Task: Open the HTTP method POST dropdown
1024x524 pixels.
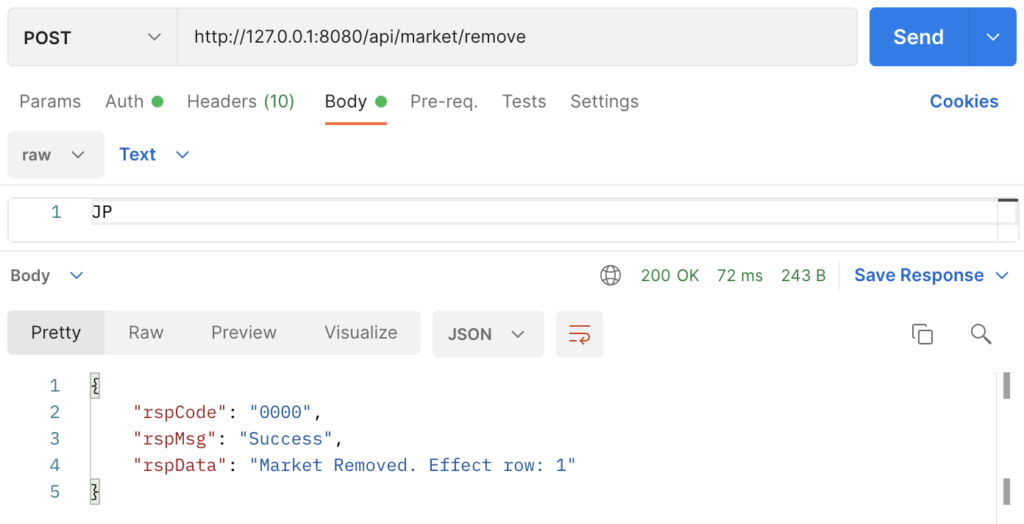Action: point(92,37)
